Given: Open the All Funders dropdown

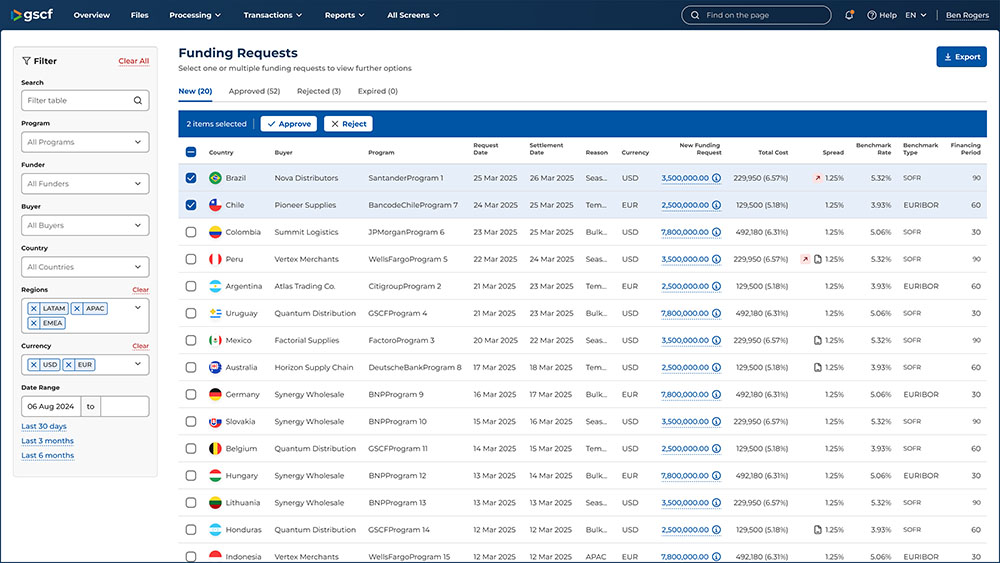Looking at the screenshot, I should pyautogui.click(x=85, y=184).
